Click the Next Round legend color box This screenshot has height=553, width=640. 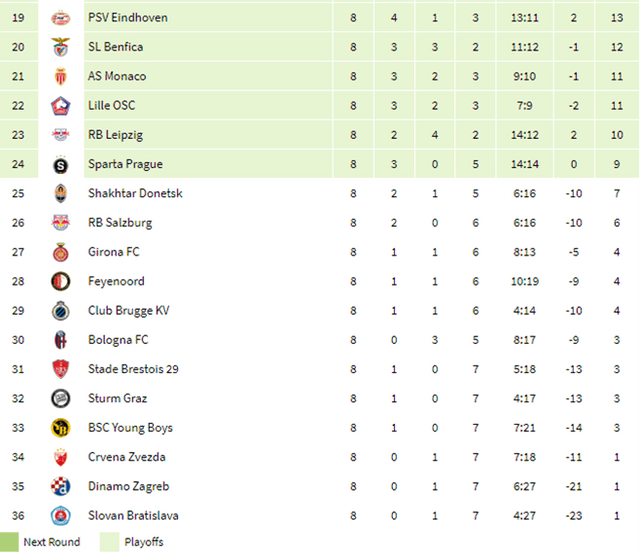[8, 541]
